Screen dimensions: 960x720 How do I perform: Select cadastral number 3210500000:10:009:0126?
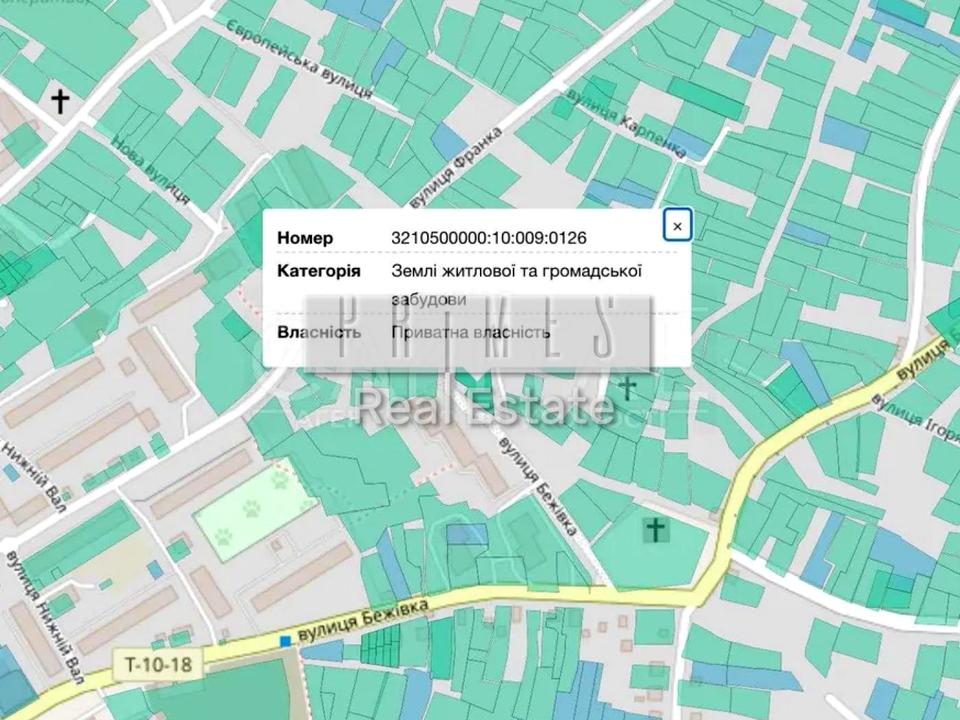488,238
